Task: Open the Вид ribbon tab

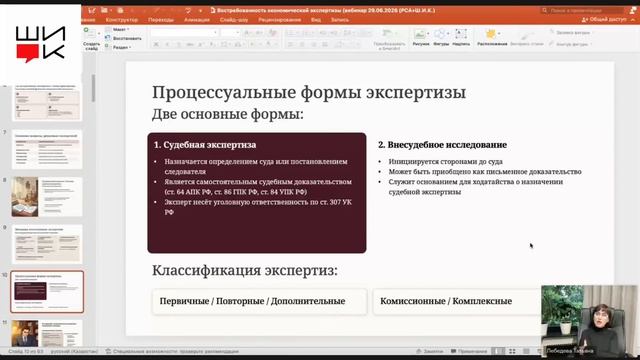Action: [316, 20]
